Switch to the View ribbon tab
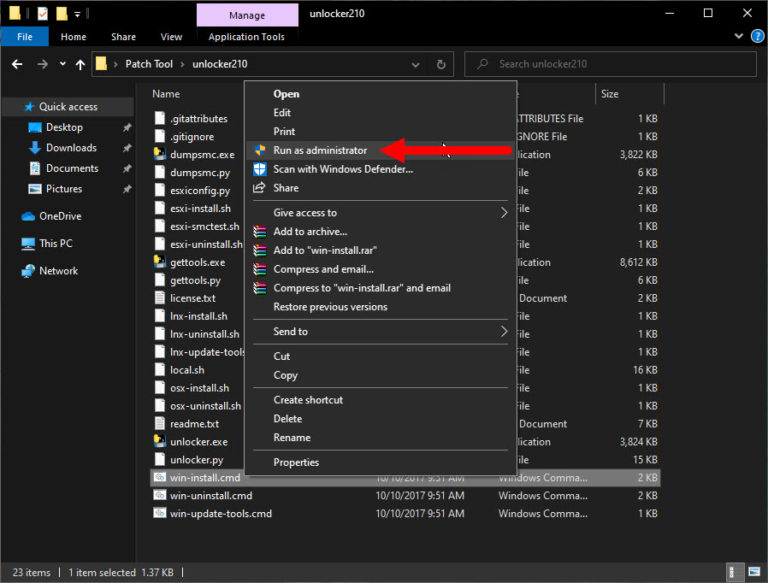The image size is (768, 583). point(171,37)
